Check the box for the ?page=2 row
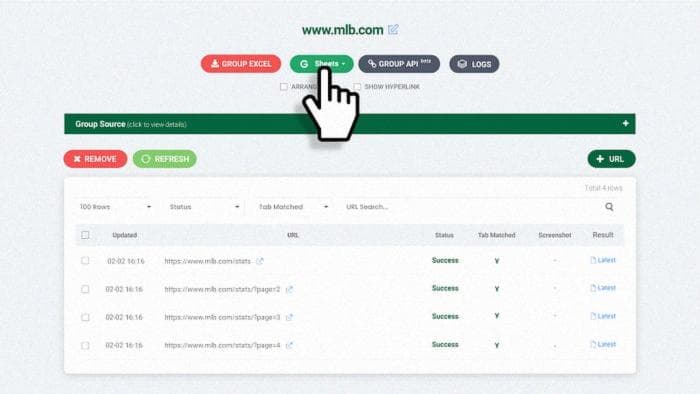Screen dimensions: 700x394 [x=85, y=289]
